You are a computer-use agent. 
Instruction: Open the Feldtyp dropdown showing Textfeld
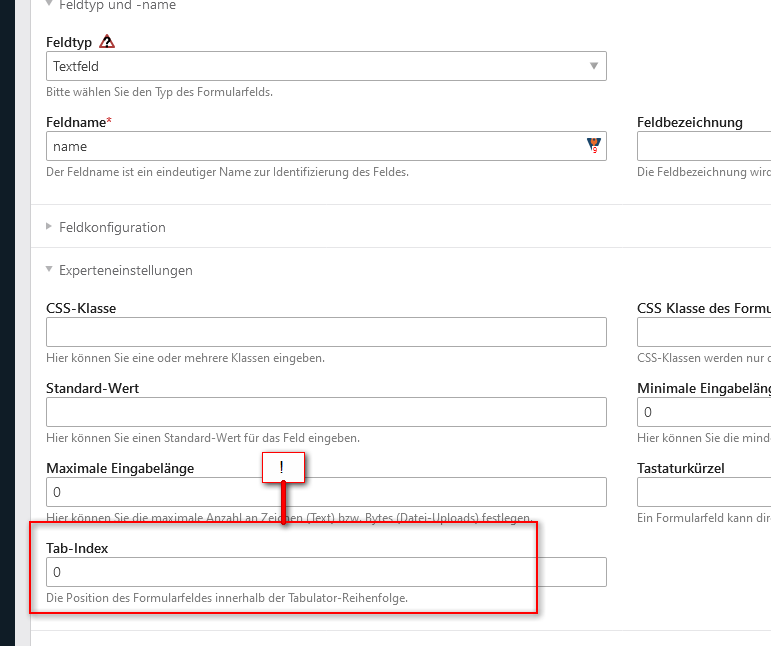click(x=326, y=66)
